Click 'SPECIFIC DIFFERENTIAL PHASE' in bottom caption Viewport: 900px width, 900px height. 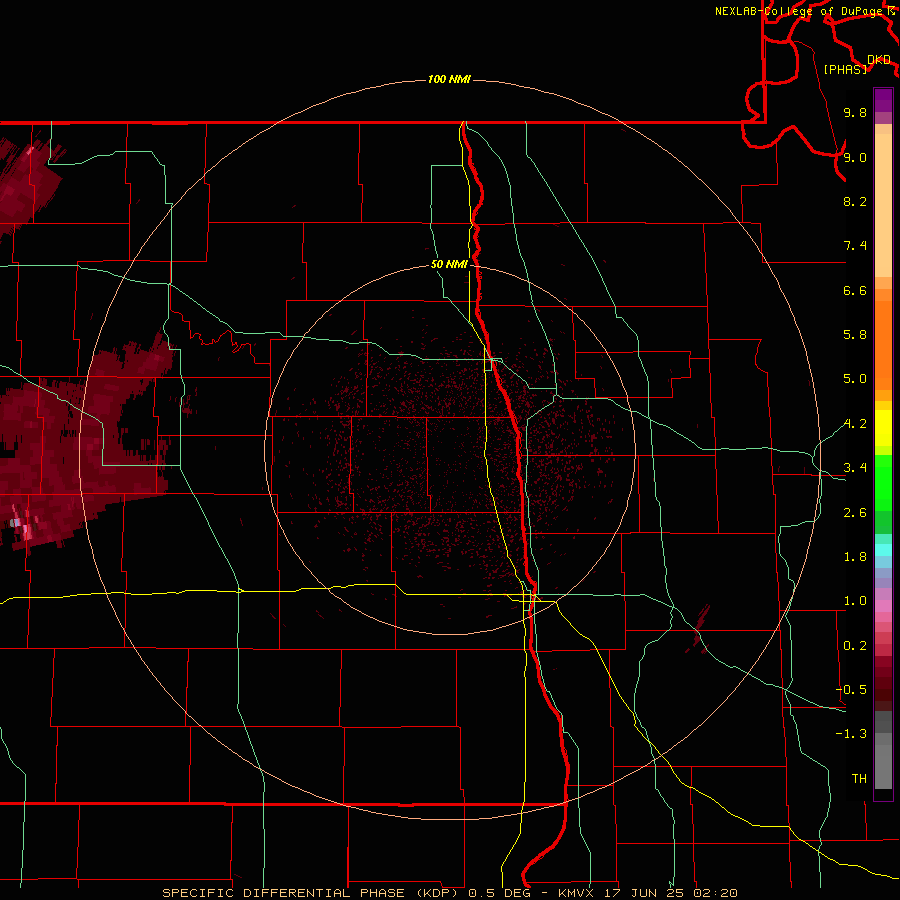point(282,893)
